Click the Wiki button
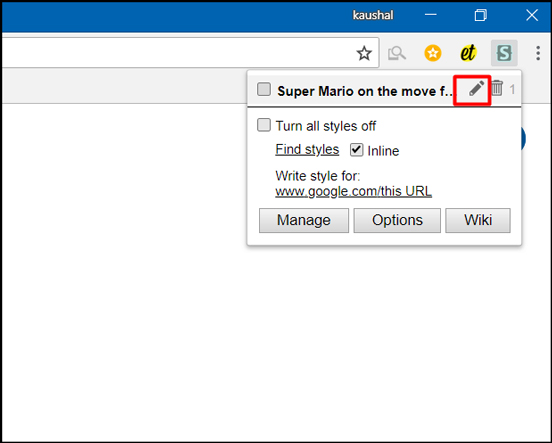Screen dimensions: 552x443 (478, 220)
